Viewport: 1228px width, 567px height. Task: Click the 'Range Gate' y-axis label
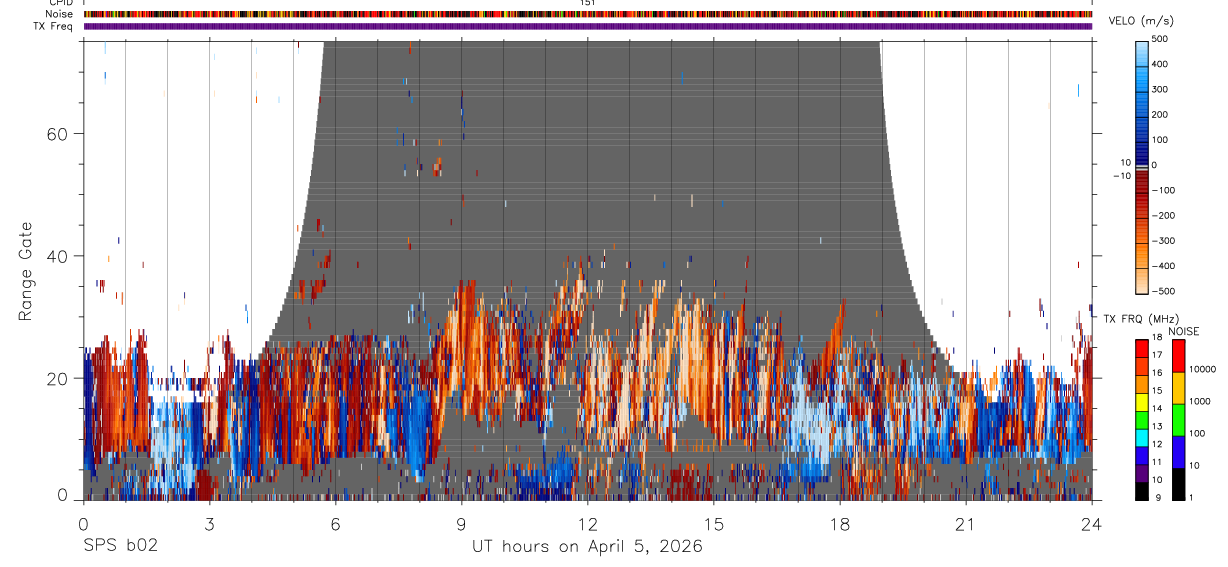(27, 270)
